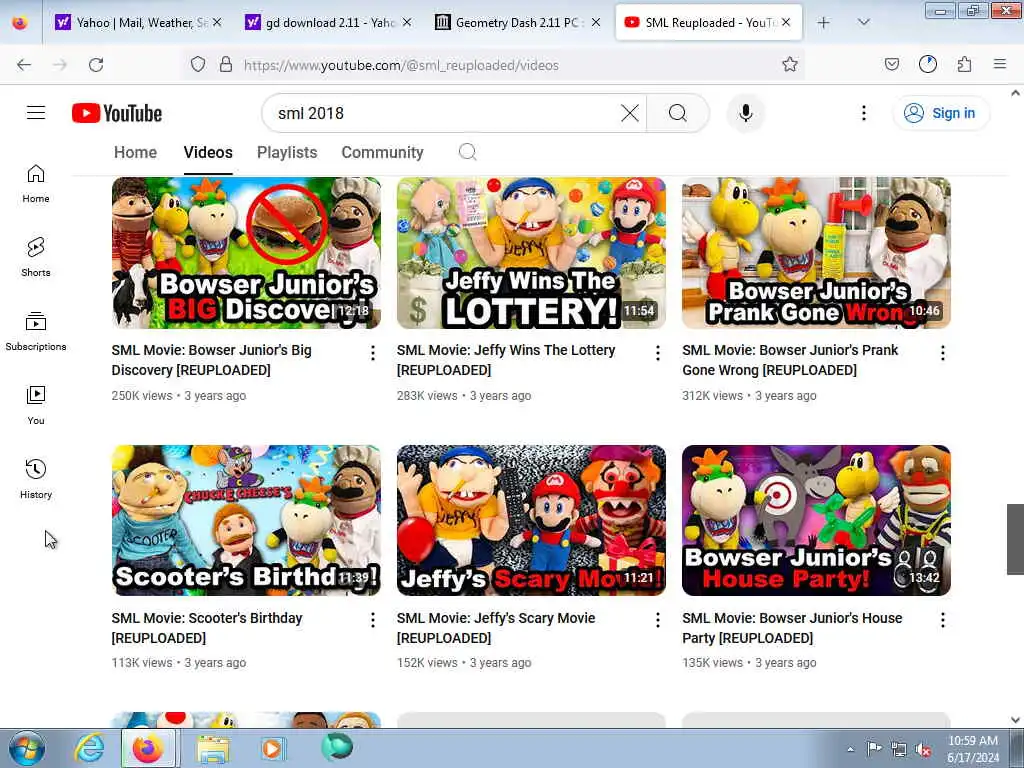Open options menu for Bowser Junior's Big Discovery
Image resolution: width=1024 pixels, height=768 pixels.
click(x=373, y=353)
